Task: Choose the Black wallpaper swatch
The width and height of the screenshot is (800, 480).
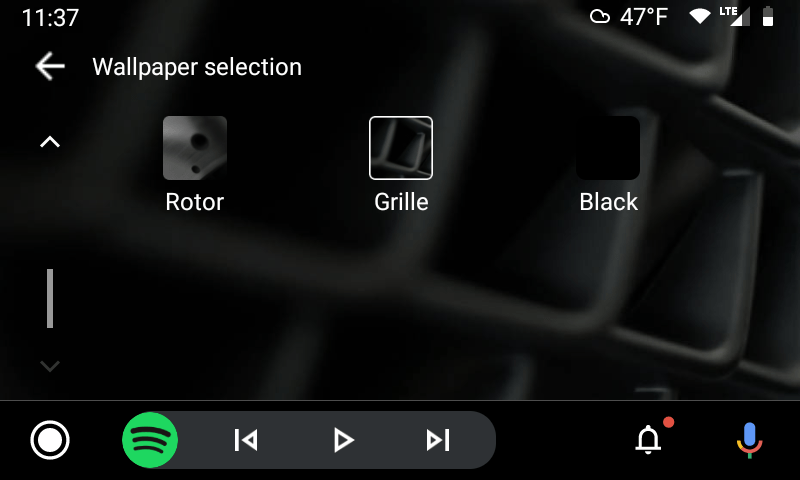Action: pyautogui.click(x=608, y=148)
